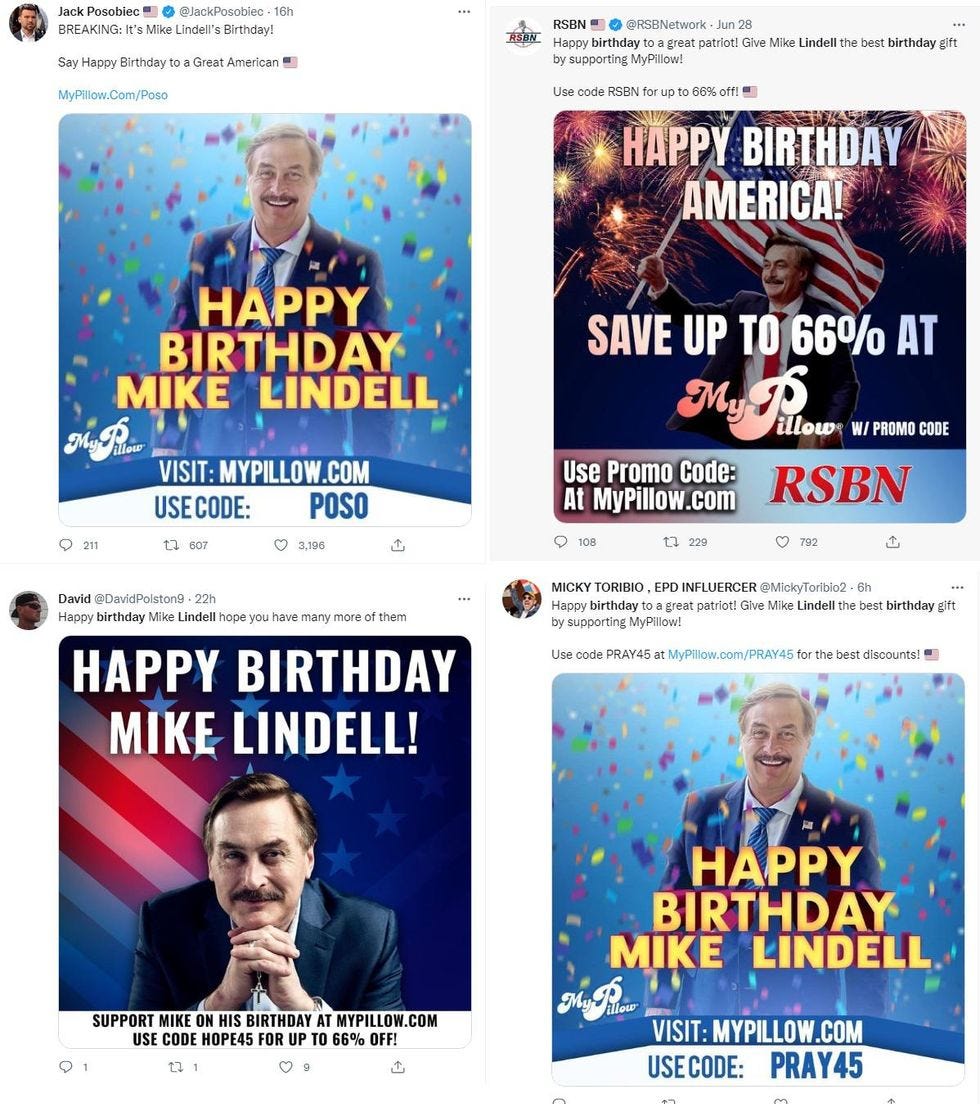Image resolution: width=980 pixels, height=1104 pixels.
Task: Share the RSBN tweet via share icon
Action: tap(893, 541)
